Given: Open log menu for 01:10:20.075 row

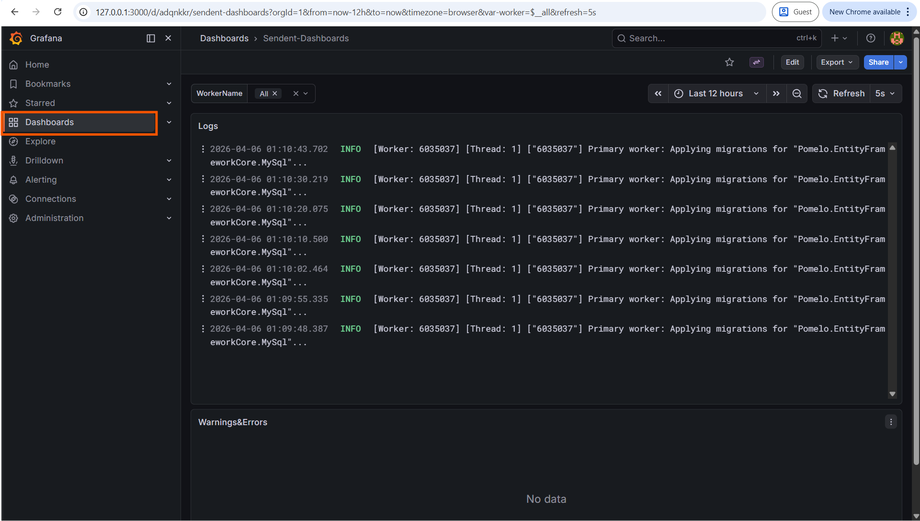Looking at the screenshot, I should (203, 209).
